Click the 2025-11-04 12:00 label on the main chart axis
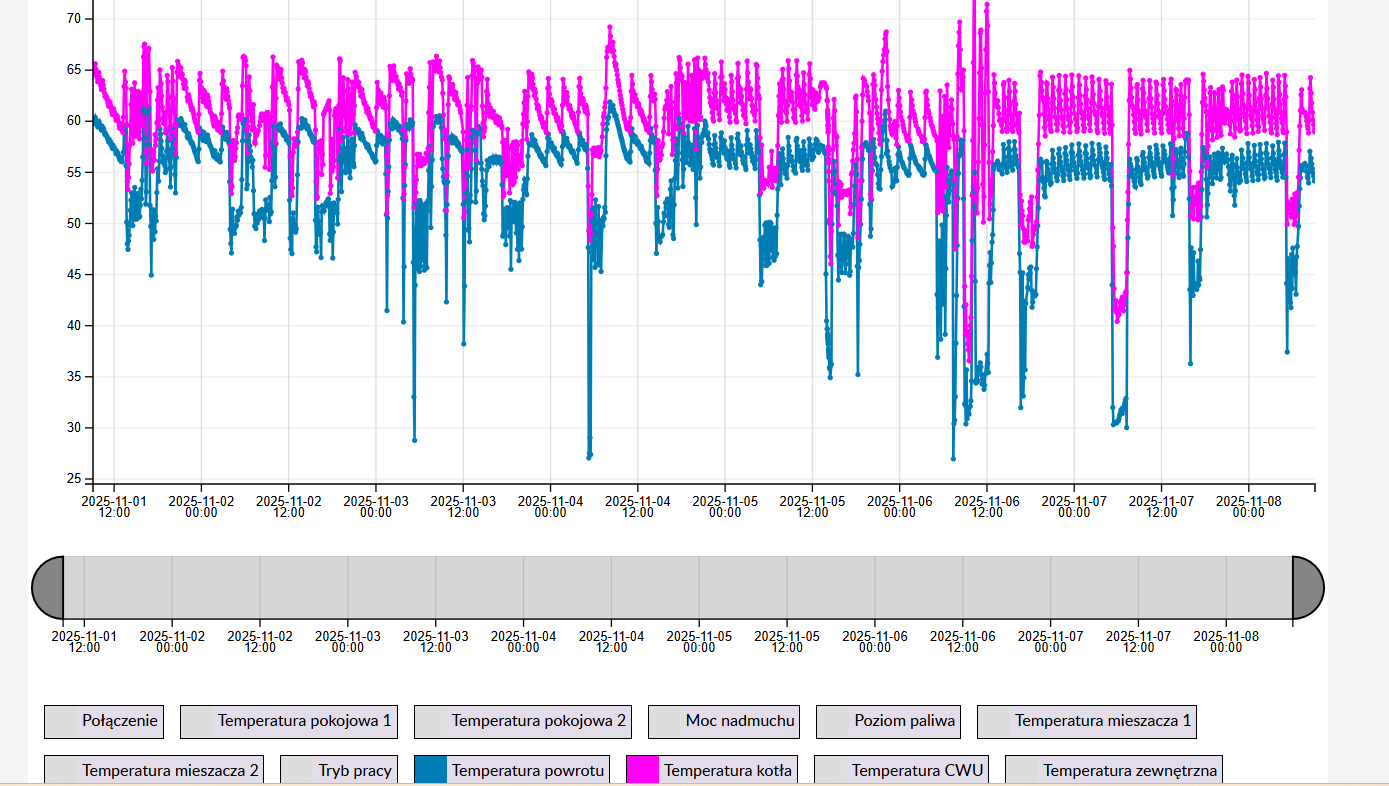 point(637,505)
